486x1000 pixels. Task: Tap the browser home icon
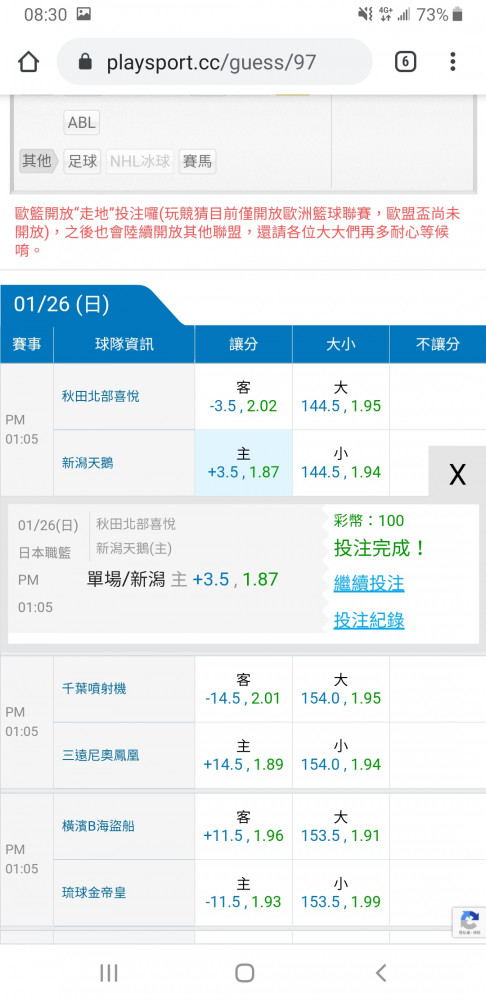pyautogui.click(x=29, y=62)
